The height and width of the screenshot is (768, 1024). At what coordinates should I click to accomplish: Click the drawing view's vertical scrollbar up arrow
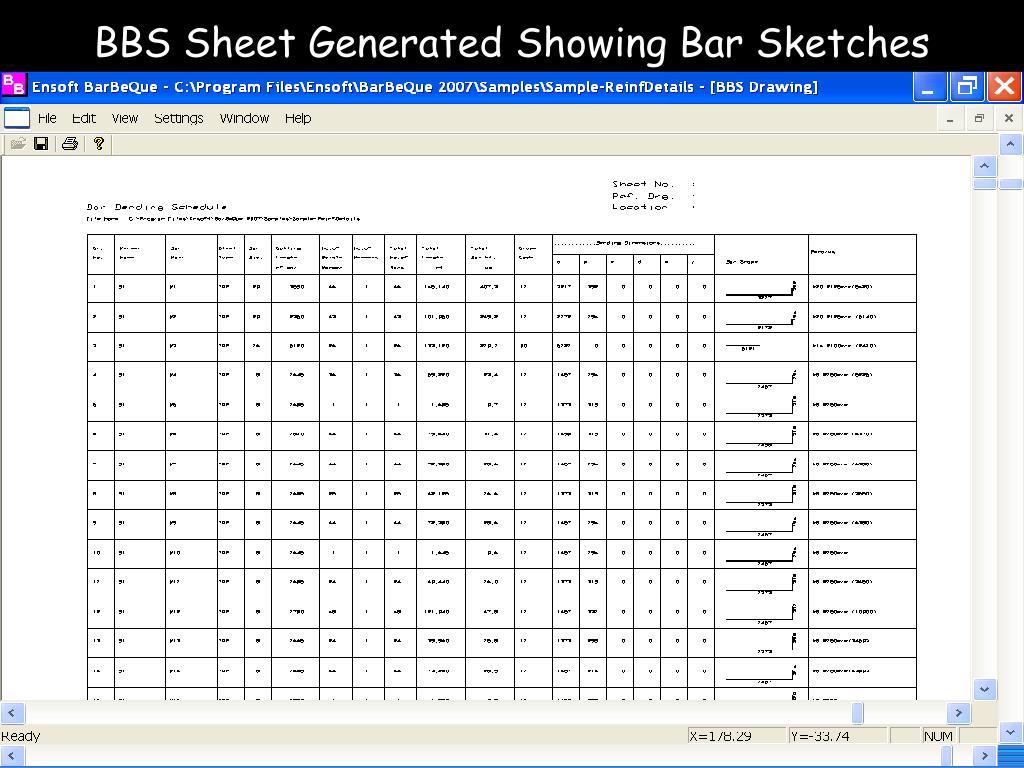984,167
